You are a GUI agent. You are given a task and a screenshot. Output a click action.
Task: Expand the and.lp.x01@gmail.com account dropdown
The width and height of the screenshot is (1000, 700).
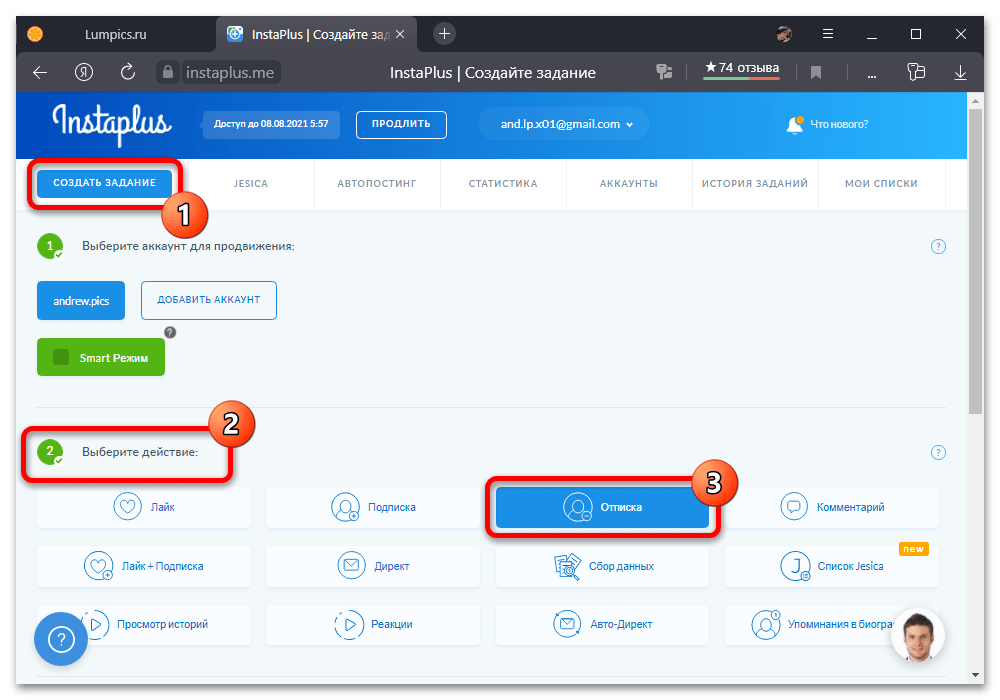tap(563, 124)
